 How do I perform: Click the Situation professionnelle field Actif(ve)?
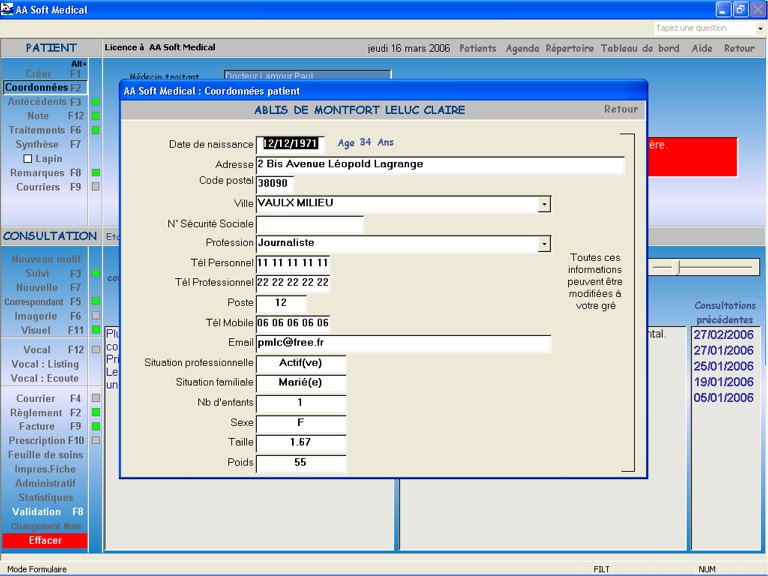tap(301, 363)
